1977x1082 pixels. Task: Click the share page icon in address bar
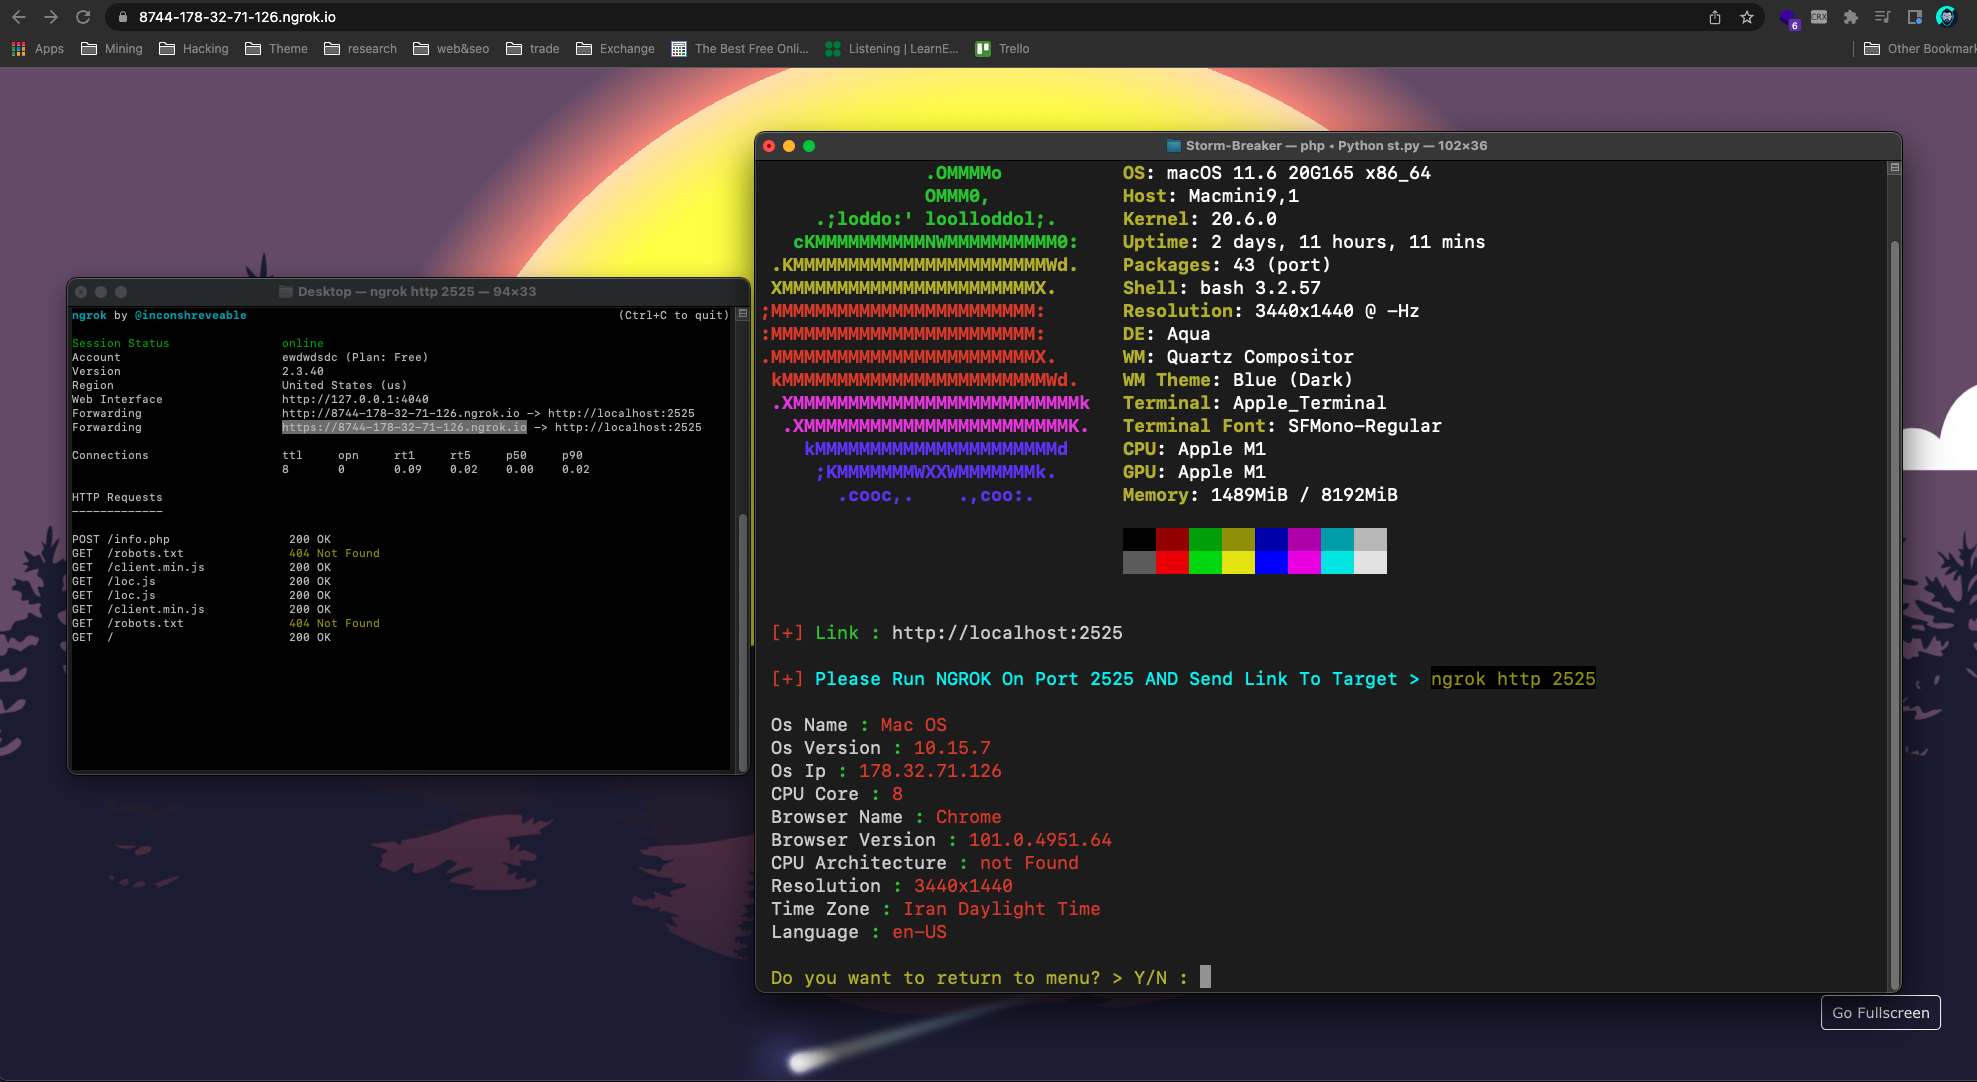point(1714,17)
